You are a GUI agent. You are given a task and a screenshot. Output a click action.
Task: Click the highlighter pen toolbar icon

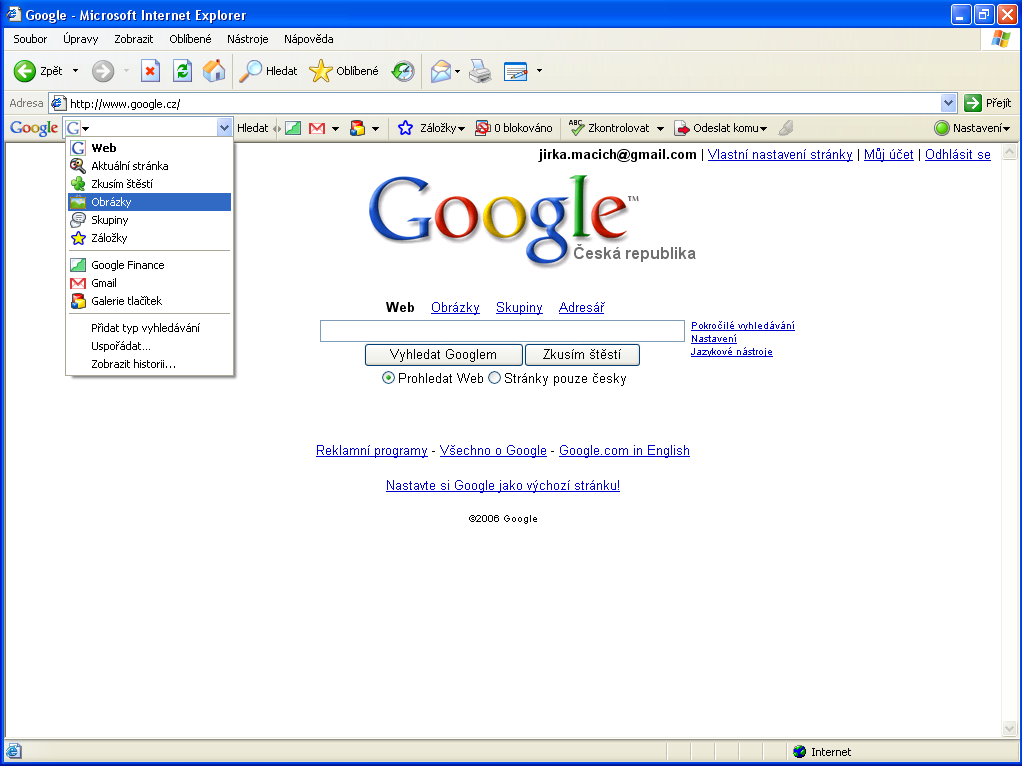(786, 128)
